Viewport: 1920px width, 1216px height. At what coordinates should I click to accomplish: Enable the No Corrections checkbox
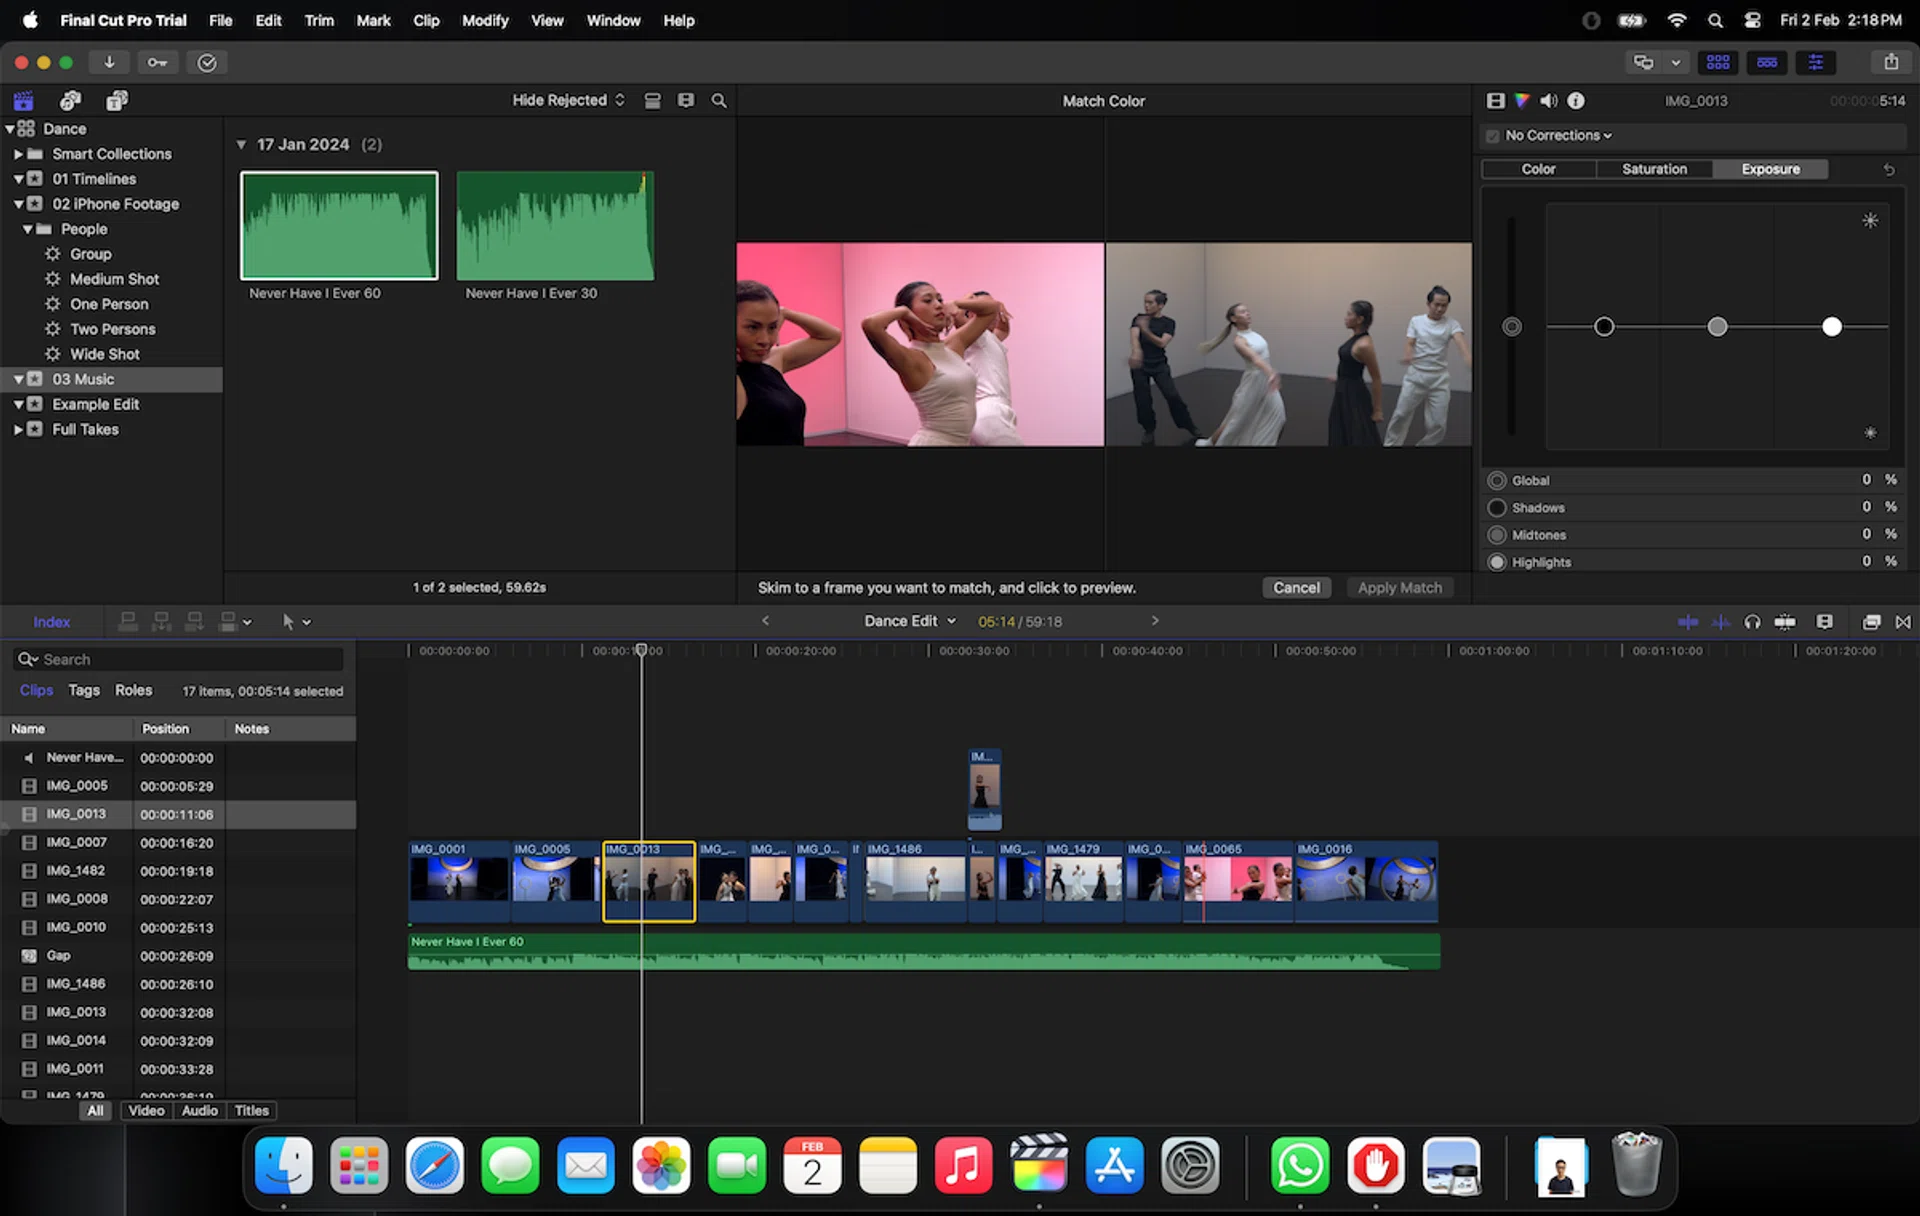[x=1493, y=135]
